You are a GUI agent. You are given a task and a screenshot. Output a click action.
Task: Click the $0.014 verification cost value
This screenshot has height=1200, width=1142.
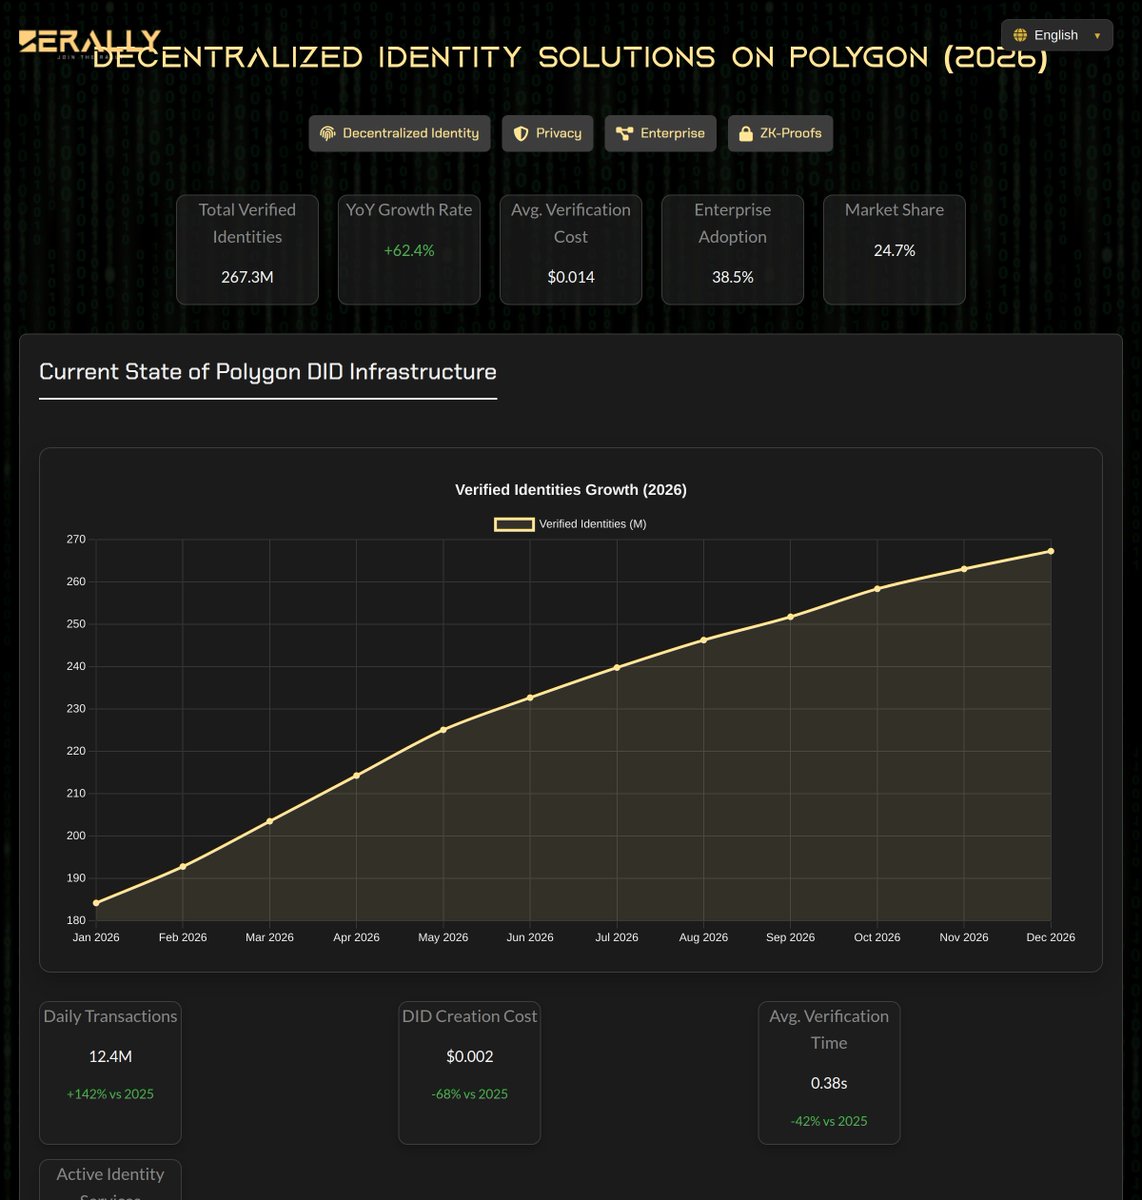pos(571,277)
